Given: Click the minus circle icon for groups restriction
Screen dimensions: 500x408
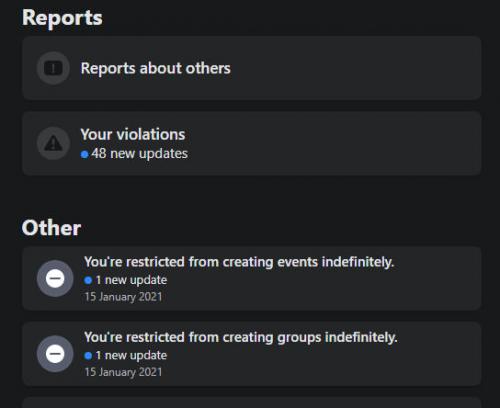Looking at the screenshot, I should 55,354.
